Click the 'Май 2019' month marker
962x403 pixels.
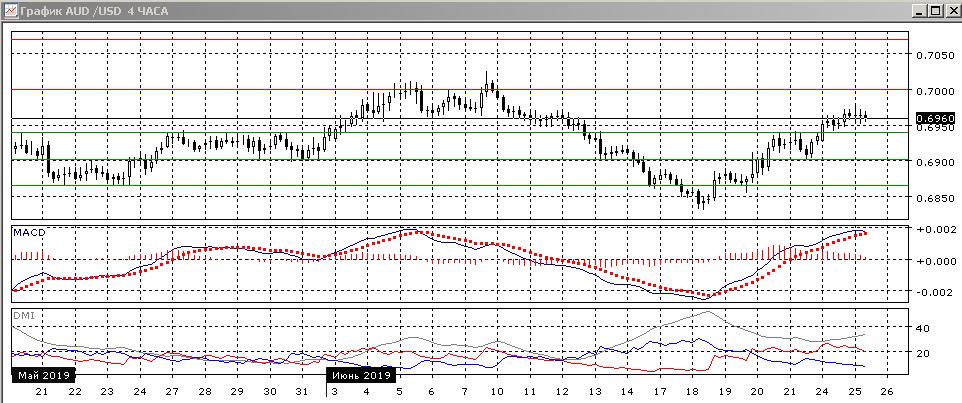click(x=42, y=375)
